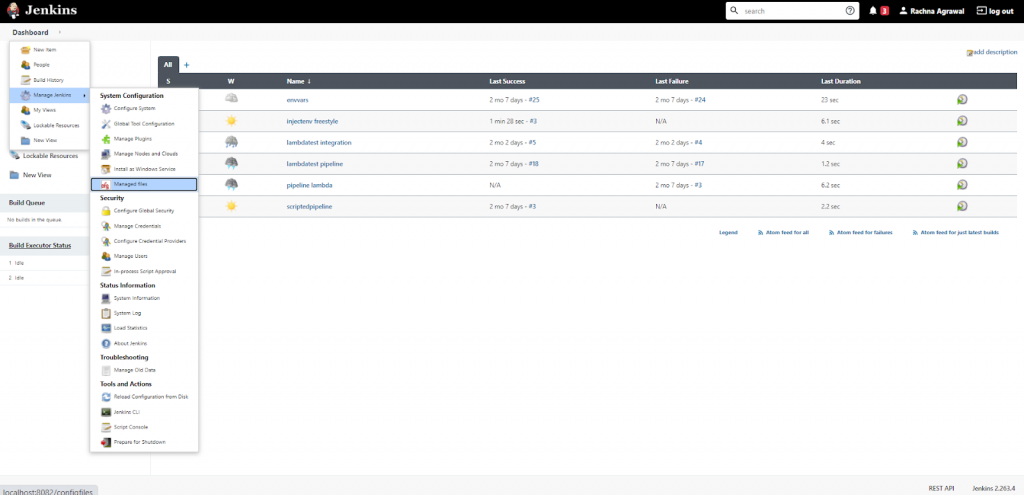Open the Rachna Agrawal user profile

click(933, 11)
